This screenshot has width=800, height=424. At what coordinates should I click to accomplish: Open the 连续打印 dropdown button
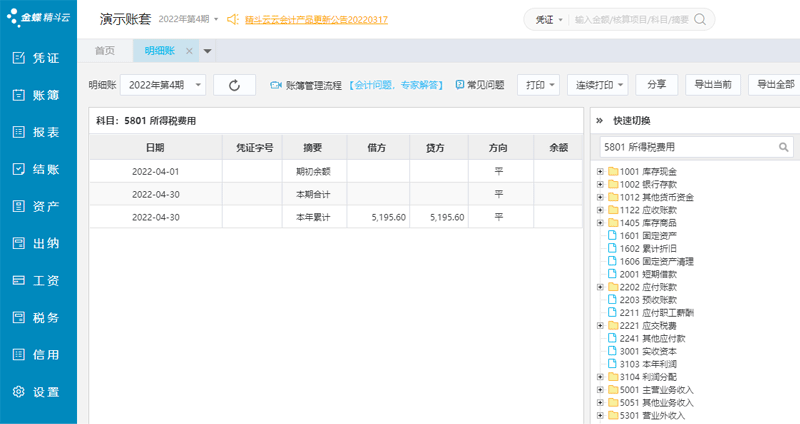tap(597, 85)
